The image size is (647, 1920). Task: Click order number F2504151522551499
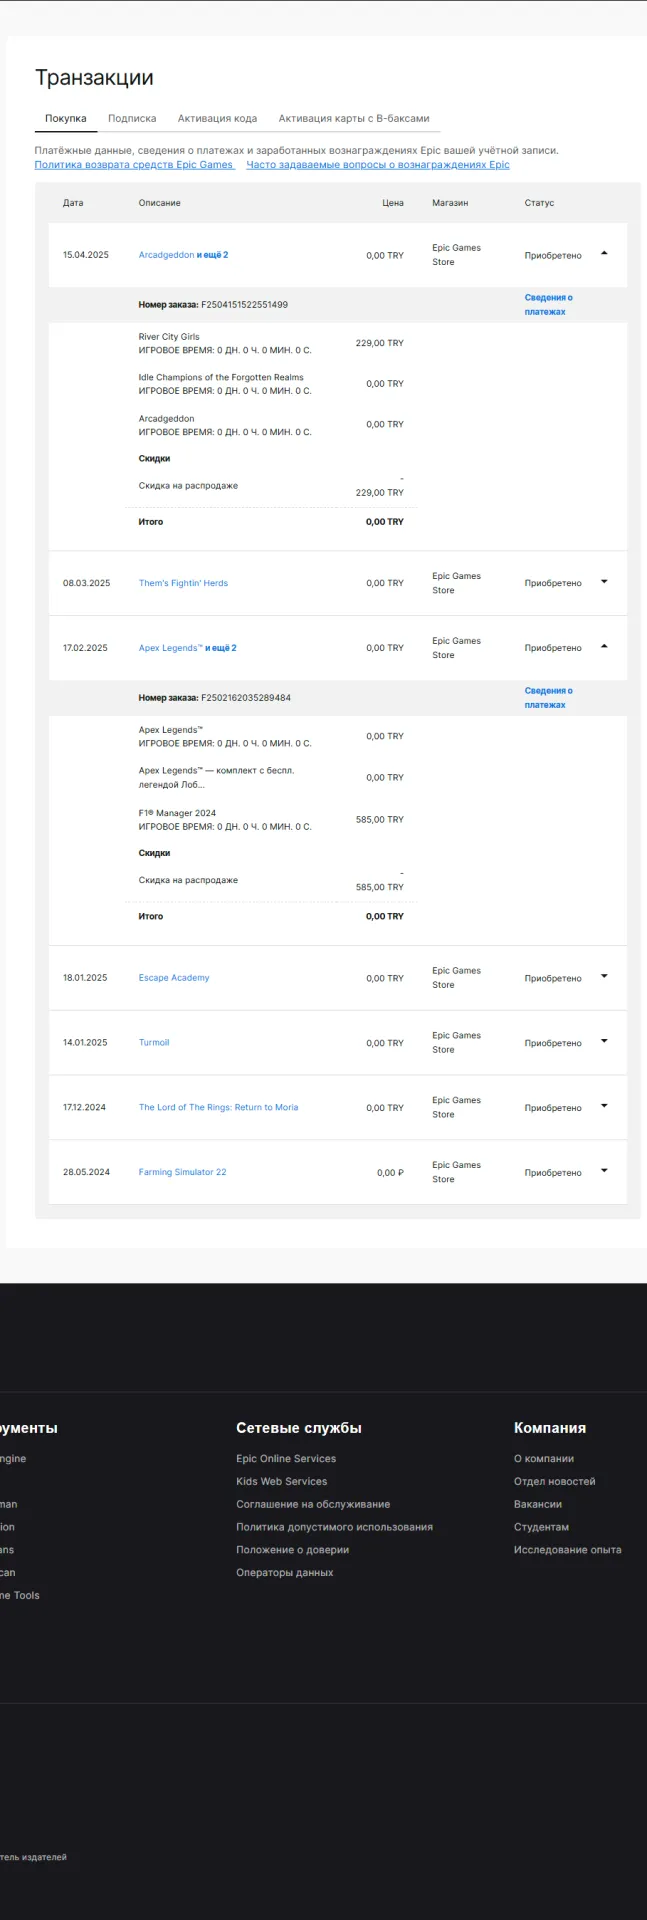(x=244, y=305)
